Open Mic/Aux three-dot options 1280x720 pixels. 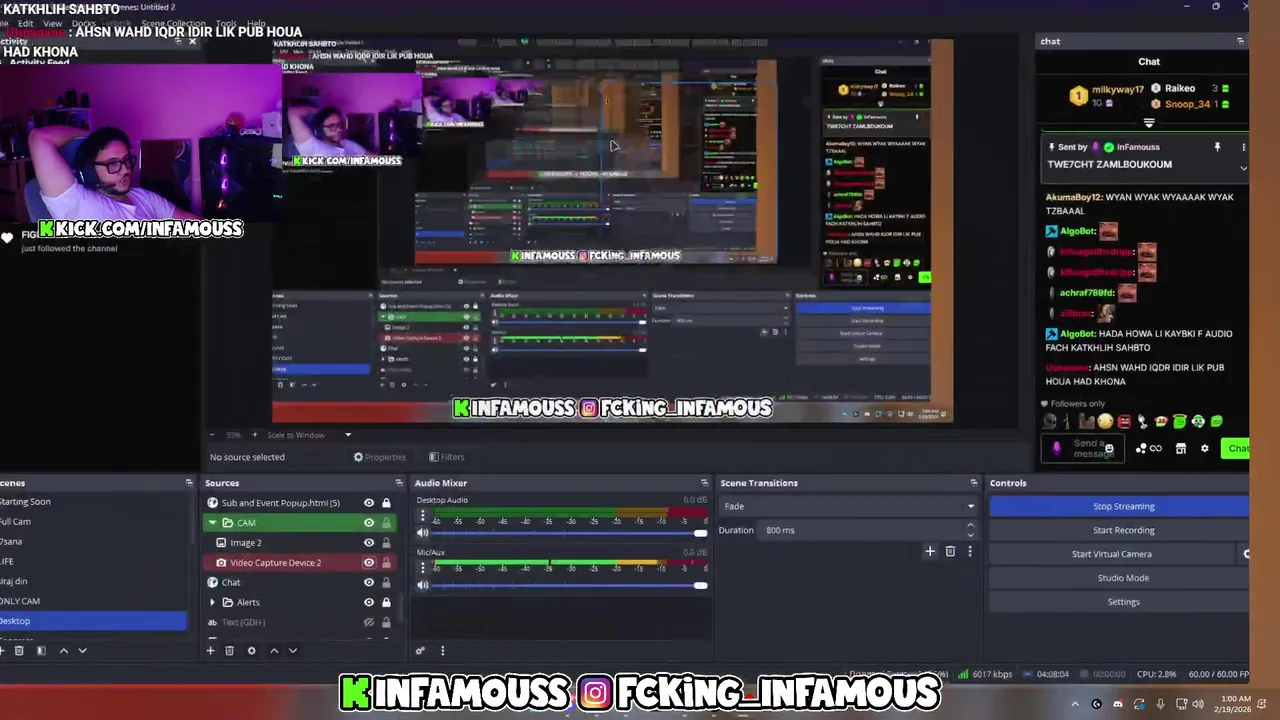[422, 568]
